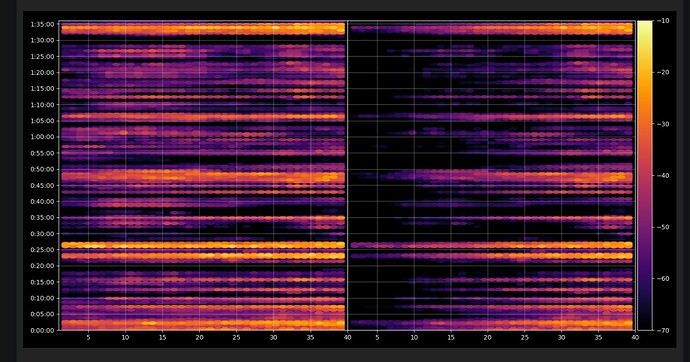The width and height of the screenshot is (690, 362).
Task: Click x-axis label 30 under left heatmap
Action: [x=273, y=338]
